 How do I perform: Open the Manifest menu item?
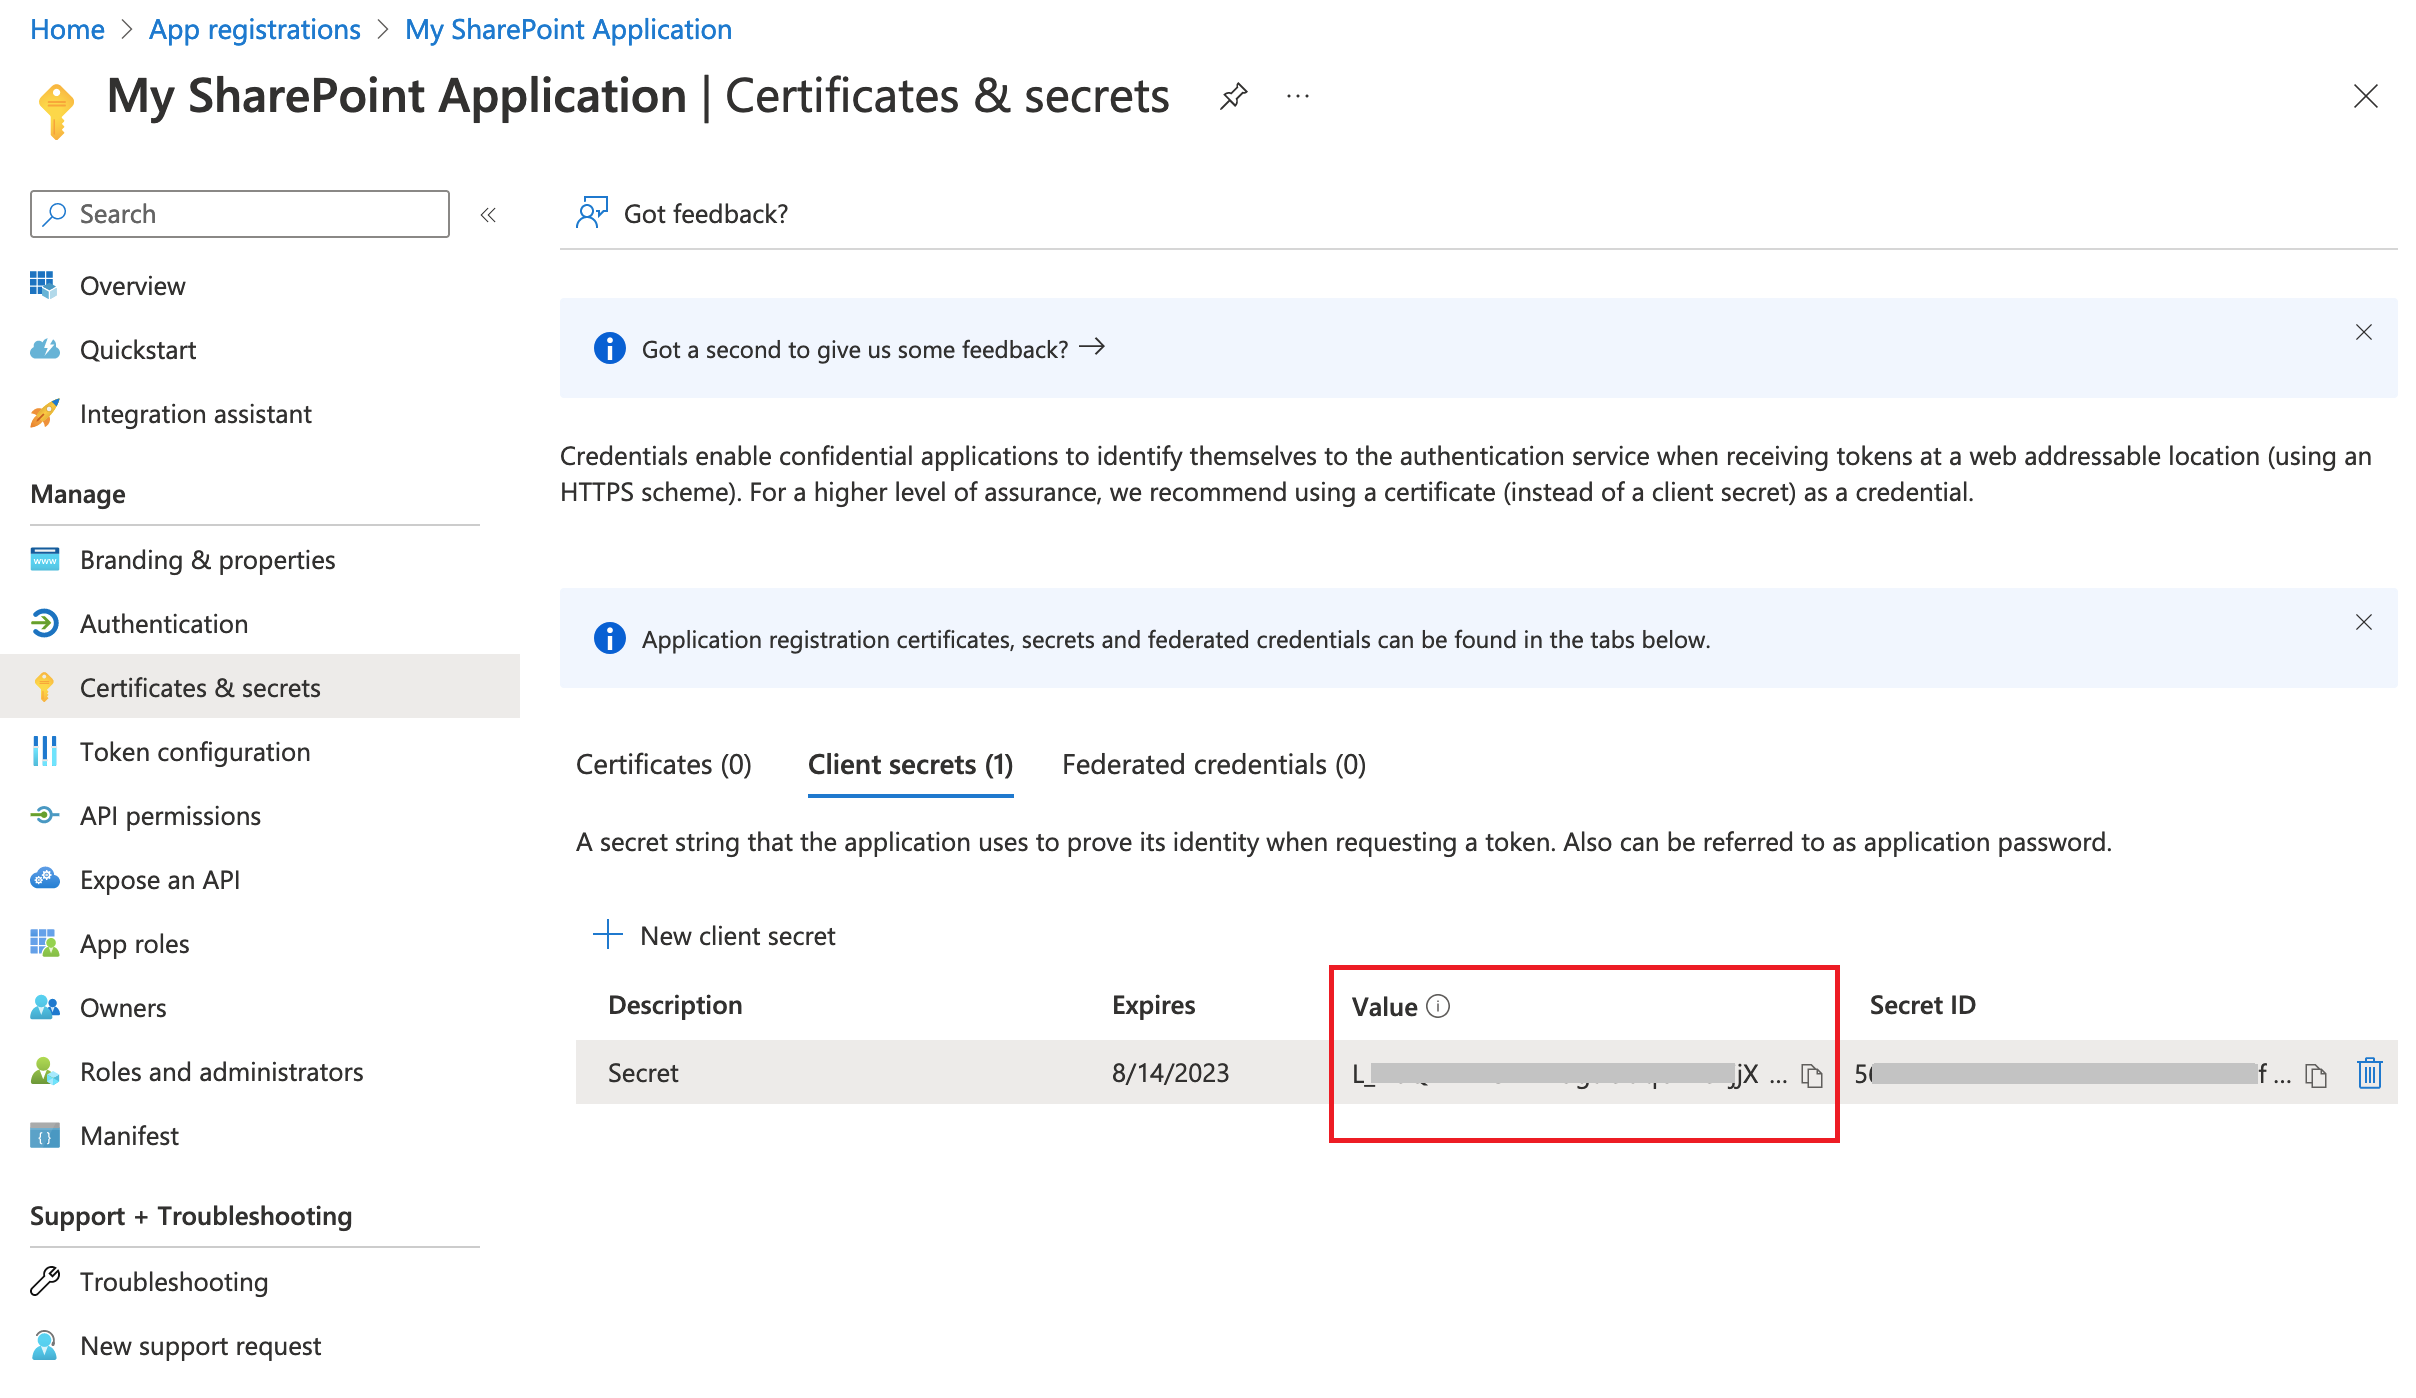(129, 1136)
